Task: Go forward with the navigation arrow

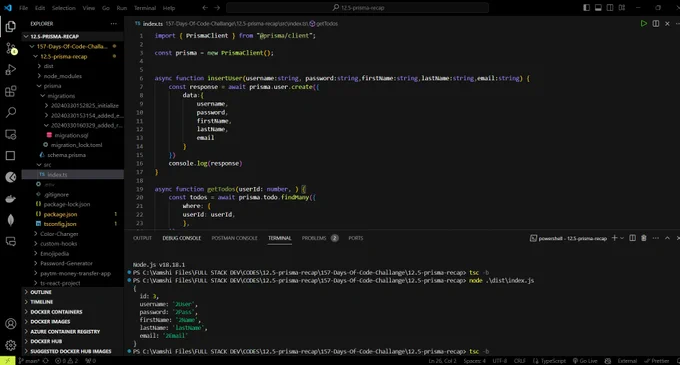Action: point(217,8)
